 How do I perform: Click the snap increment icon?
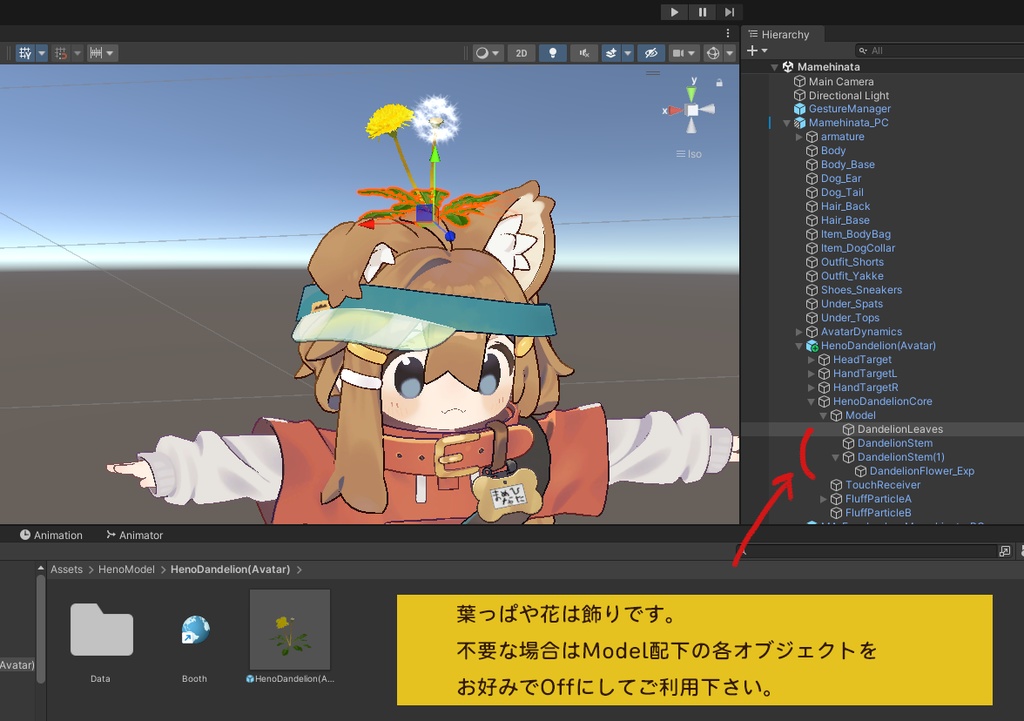pos(61,53)
